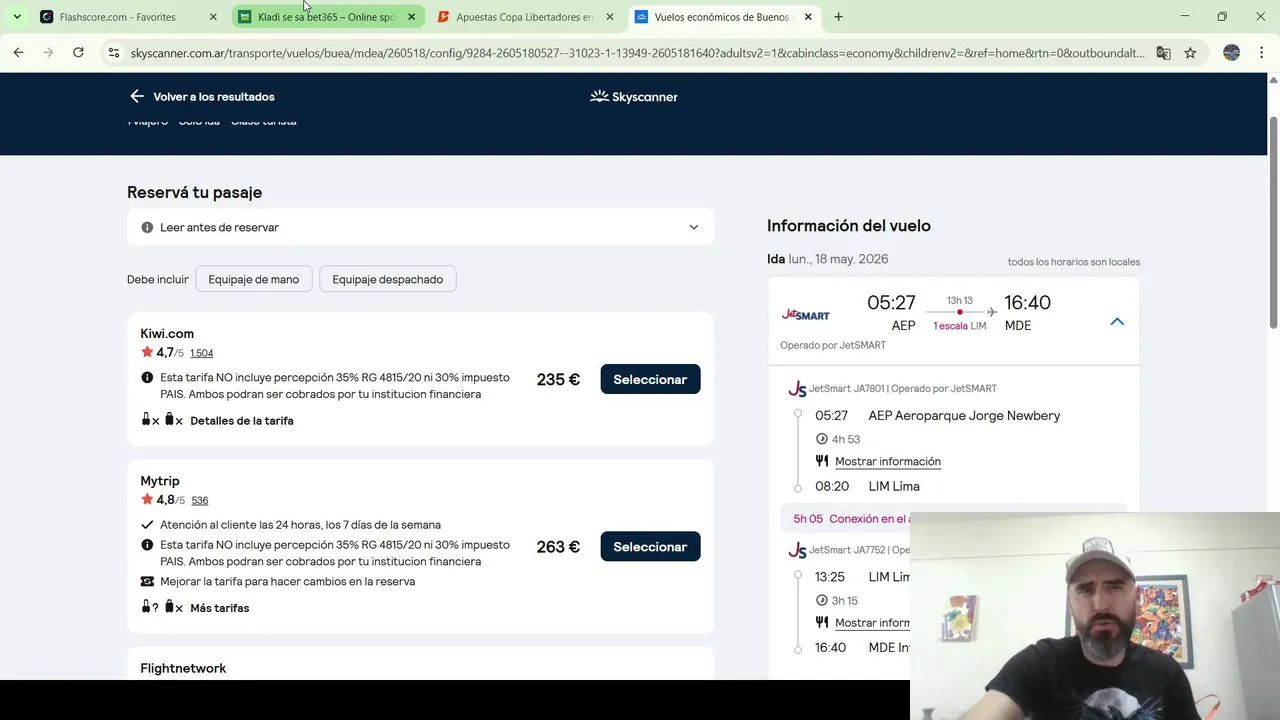
Task: Expand Leer antes de reservar section
Action: coord(420,227)
